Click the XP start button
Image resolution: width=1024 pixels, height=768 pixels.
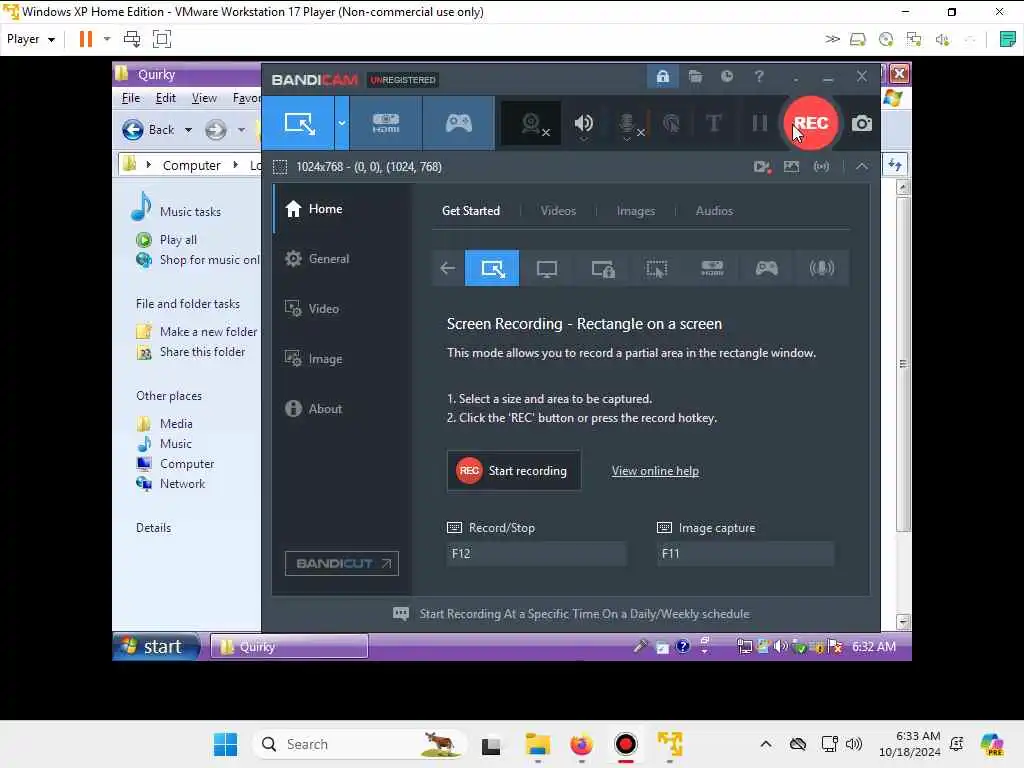click(156, 647)
